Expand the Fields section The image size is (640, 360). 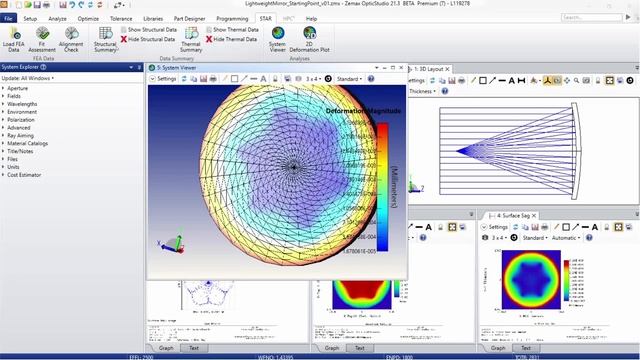point(3,96)
